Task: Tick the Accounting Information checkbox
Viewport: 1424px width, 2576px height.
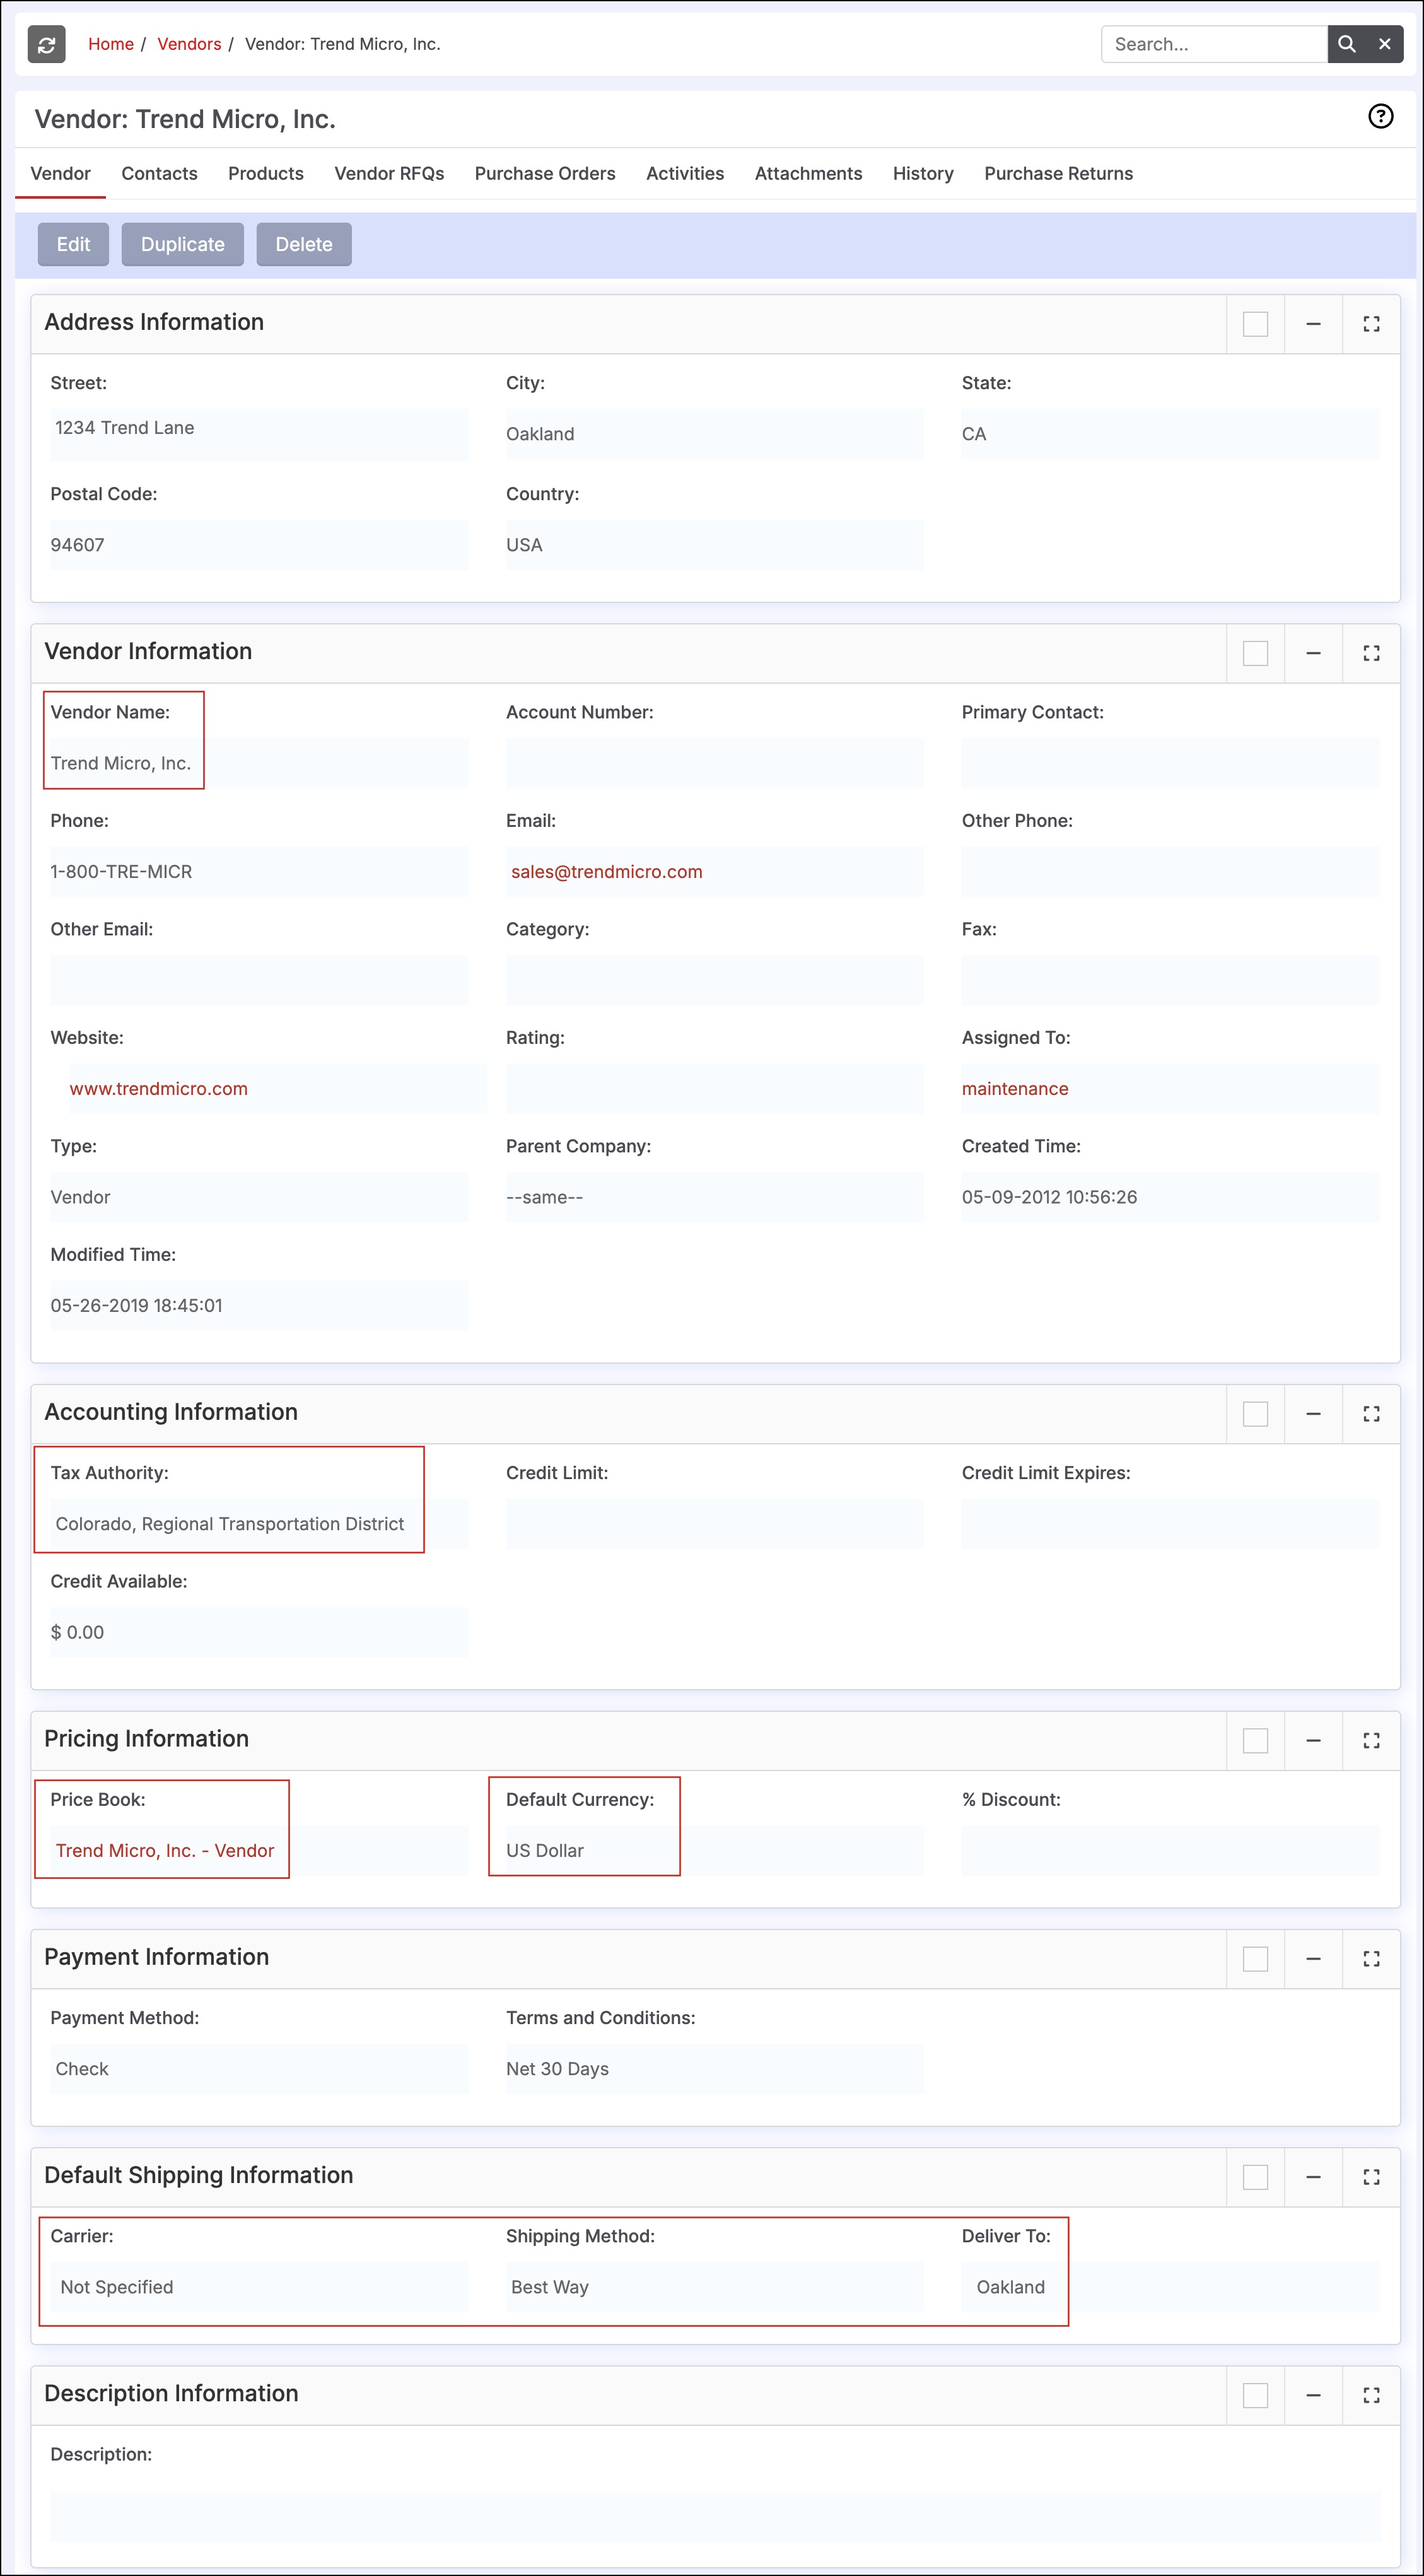Action: (x=1255, y=1413)
